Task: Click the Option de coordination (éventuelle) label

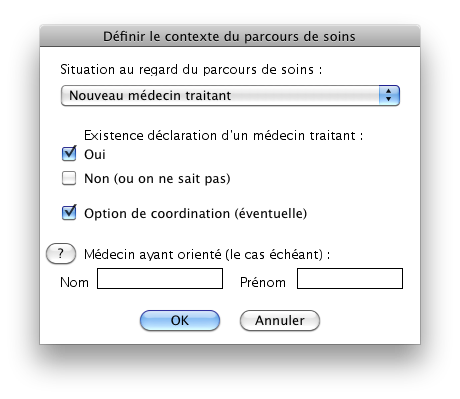Action: point(195,213)
